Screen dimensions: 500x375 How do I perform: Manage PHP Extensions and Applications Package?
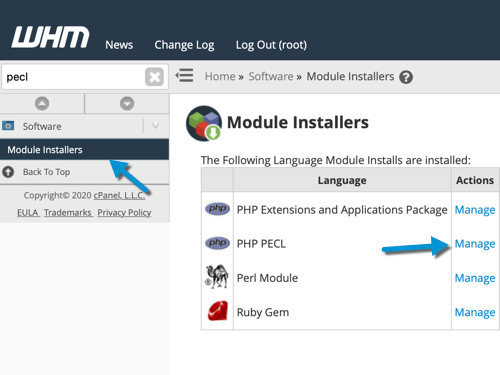pyautogui.click(x=475, y=210)
